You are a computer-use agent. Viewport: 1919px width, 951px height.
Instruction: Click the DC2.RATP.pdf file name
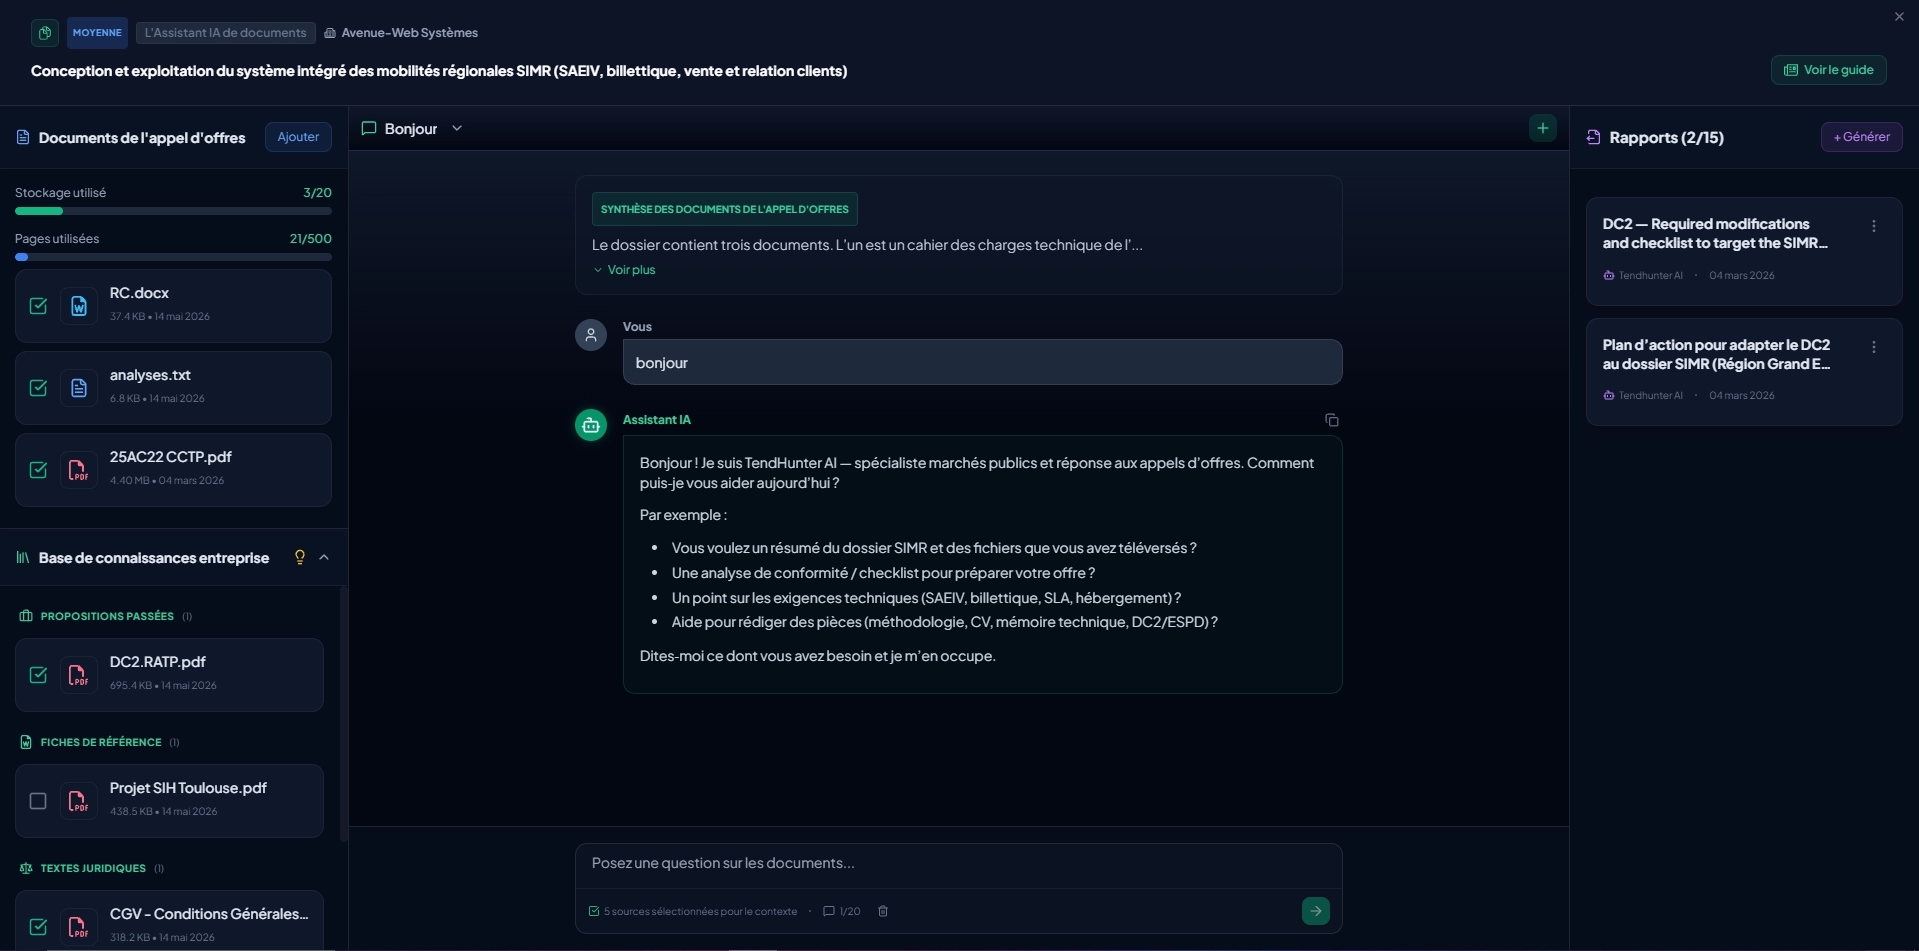coord(157,662)
